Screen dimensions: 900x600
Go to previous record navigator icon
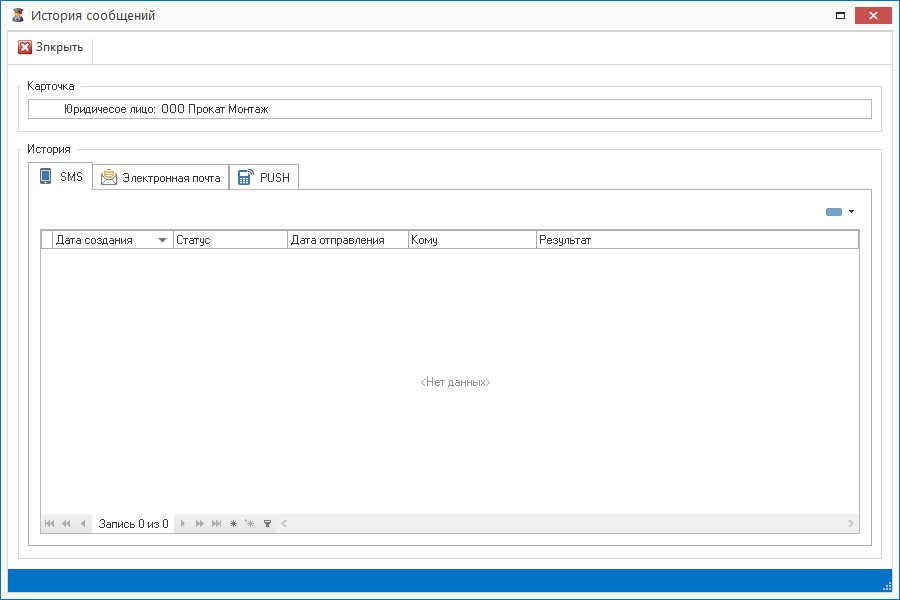83,524
